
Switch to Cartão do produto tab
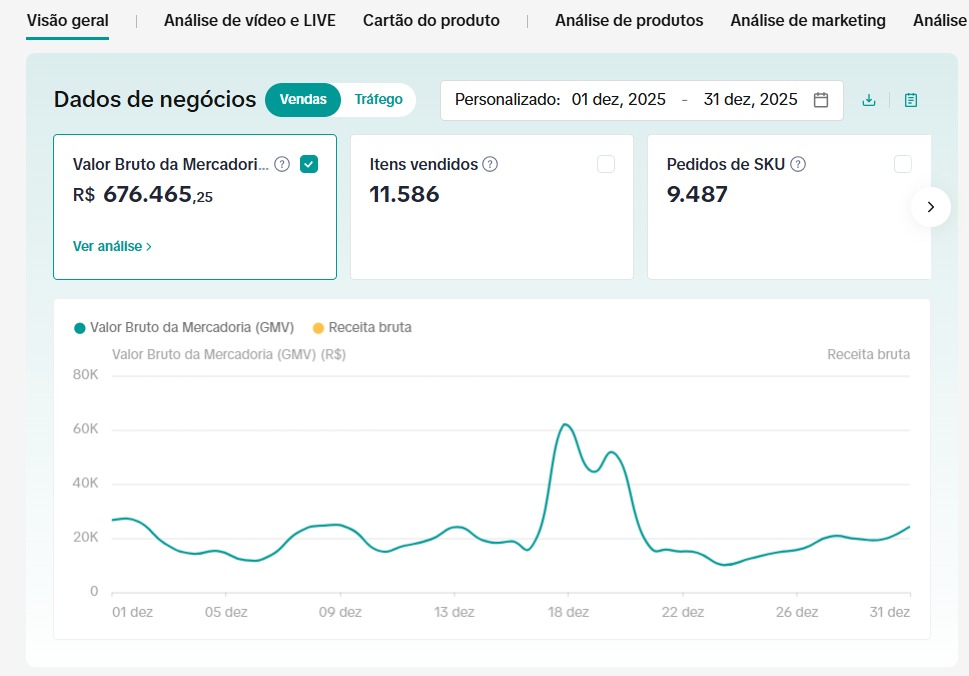click(x=431, y=20)
